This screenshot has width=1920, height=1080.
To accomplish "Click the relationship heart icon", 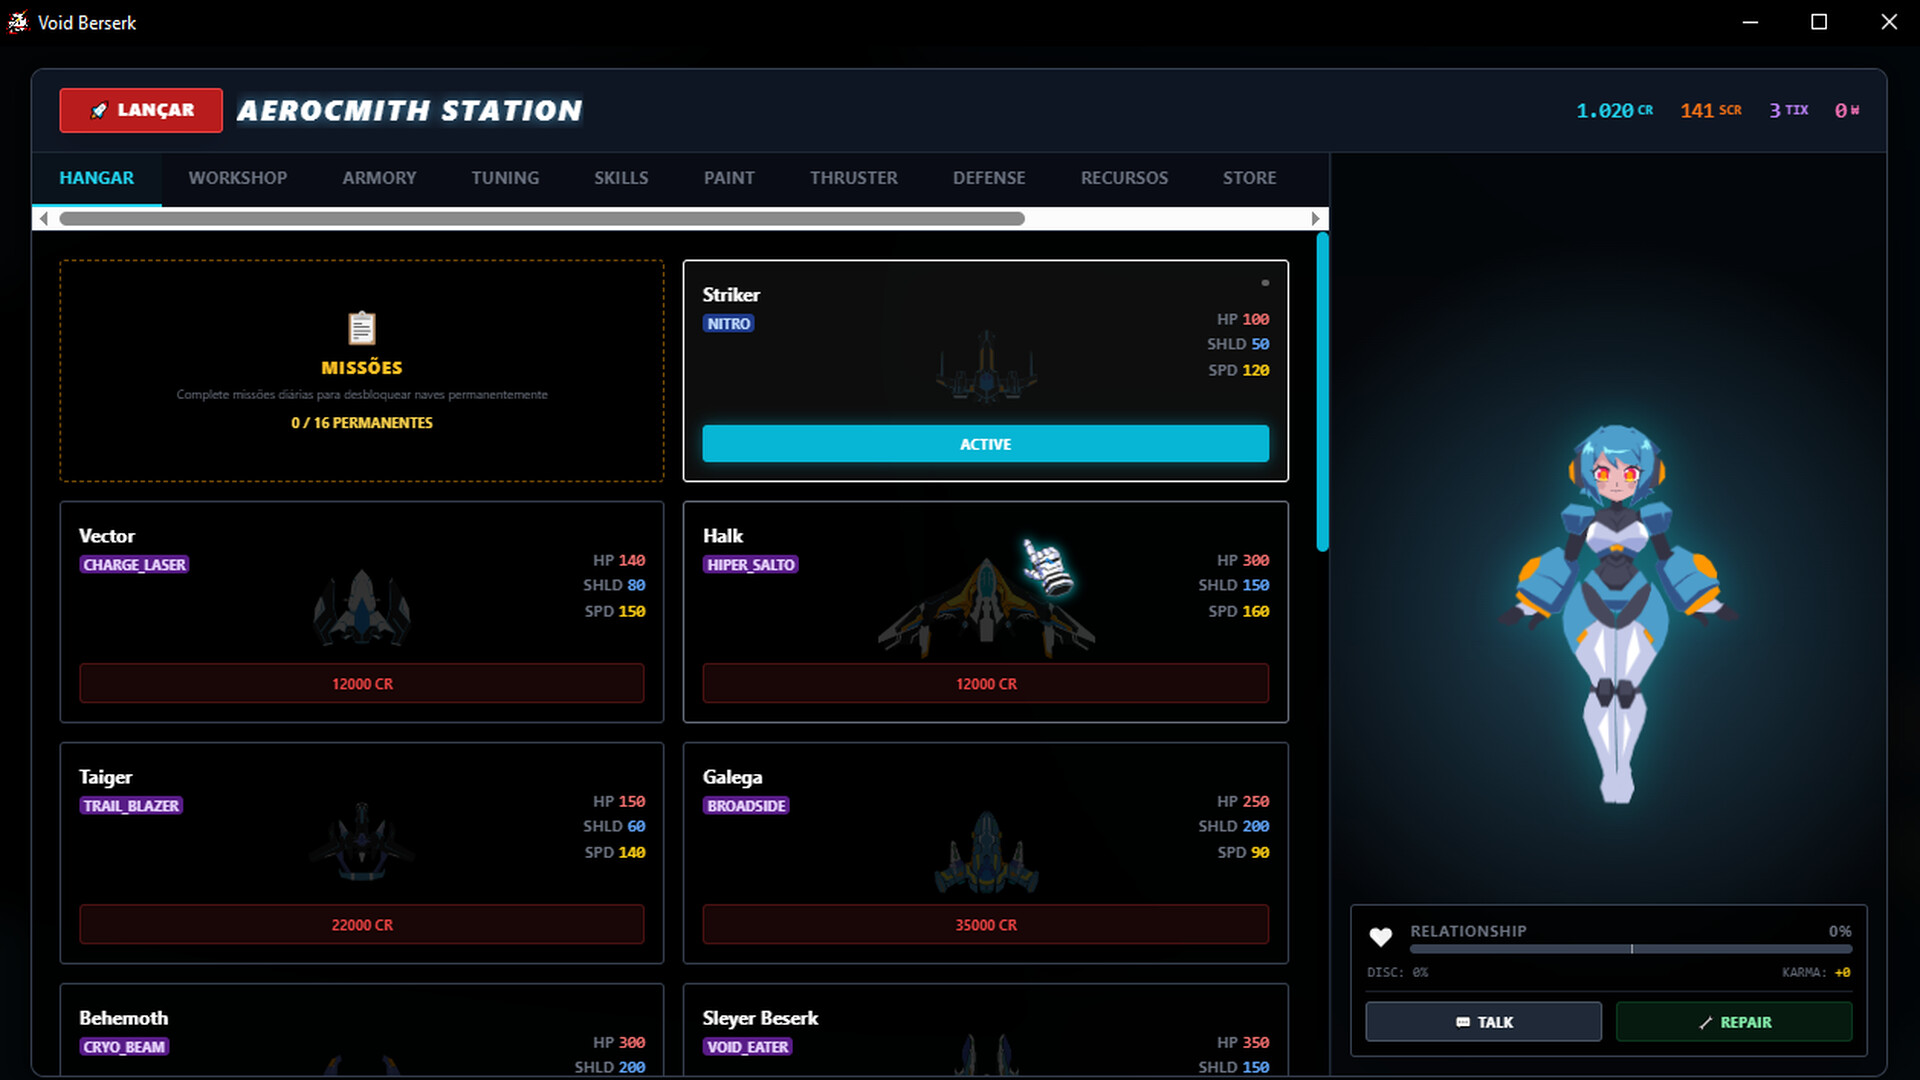I will click(x=1381, y=937).
